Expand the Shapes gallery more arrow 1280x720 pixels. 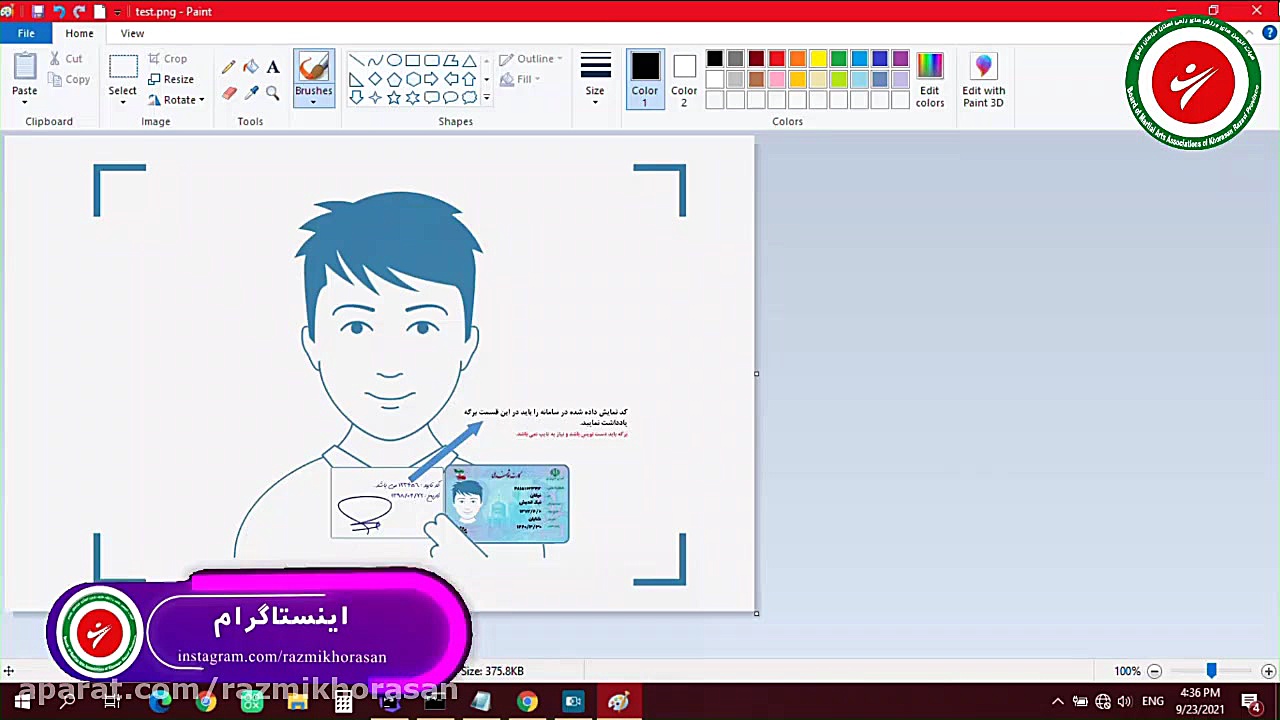487,98
